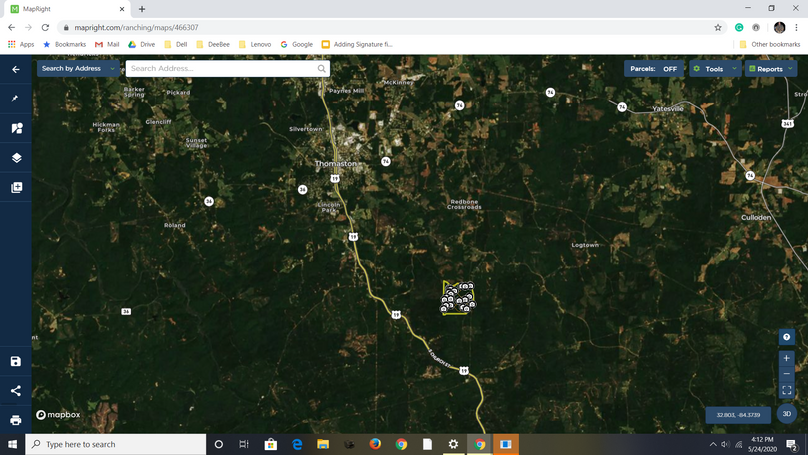This screenshot has width=808, height=455.
Task: Open the Bookmarks starred bookmark
Action: [64, 44]
